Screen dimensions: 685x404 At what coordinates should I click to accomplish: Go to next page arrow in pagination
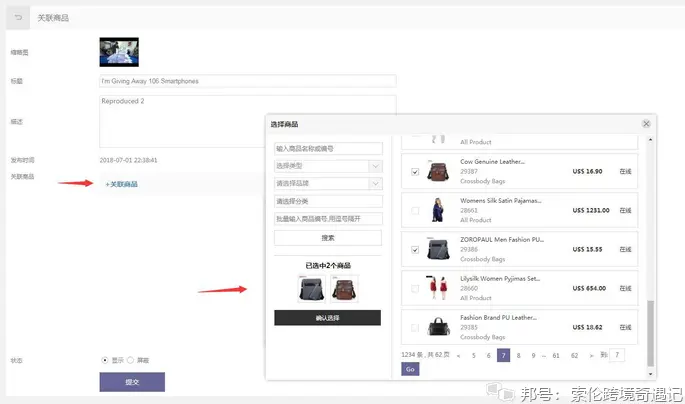(591, 355)
